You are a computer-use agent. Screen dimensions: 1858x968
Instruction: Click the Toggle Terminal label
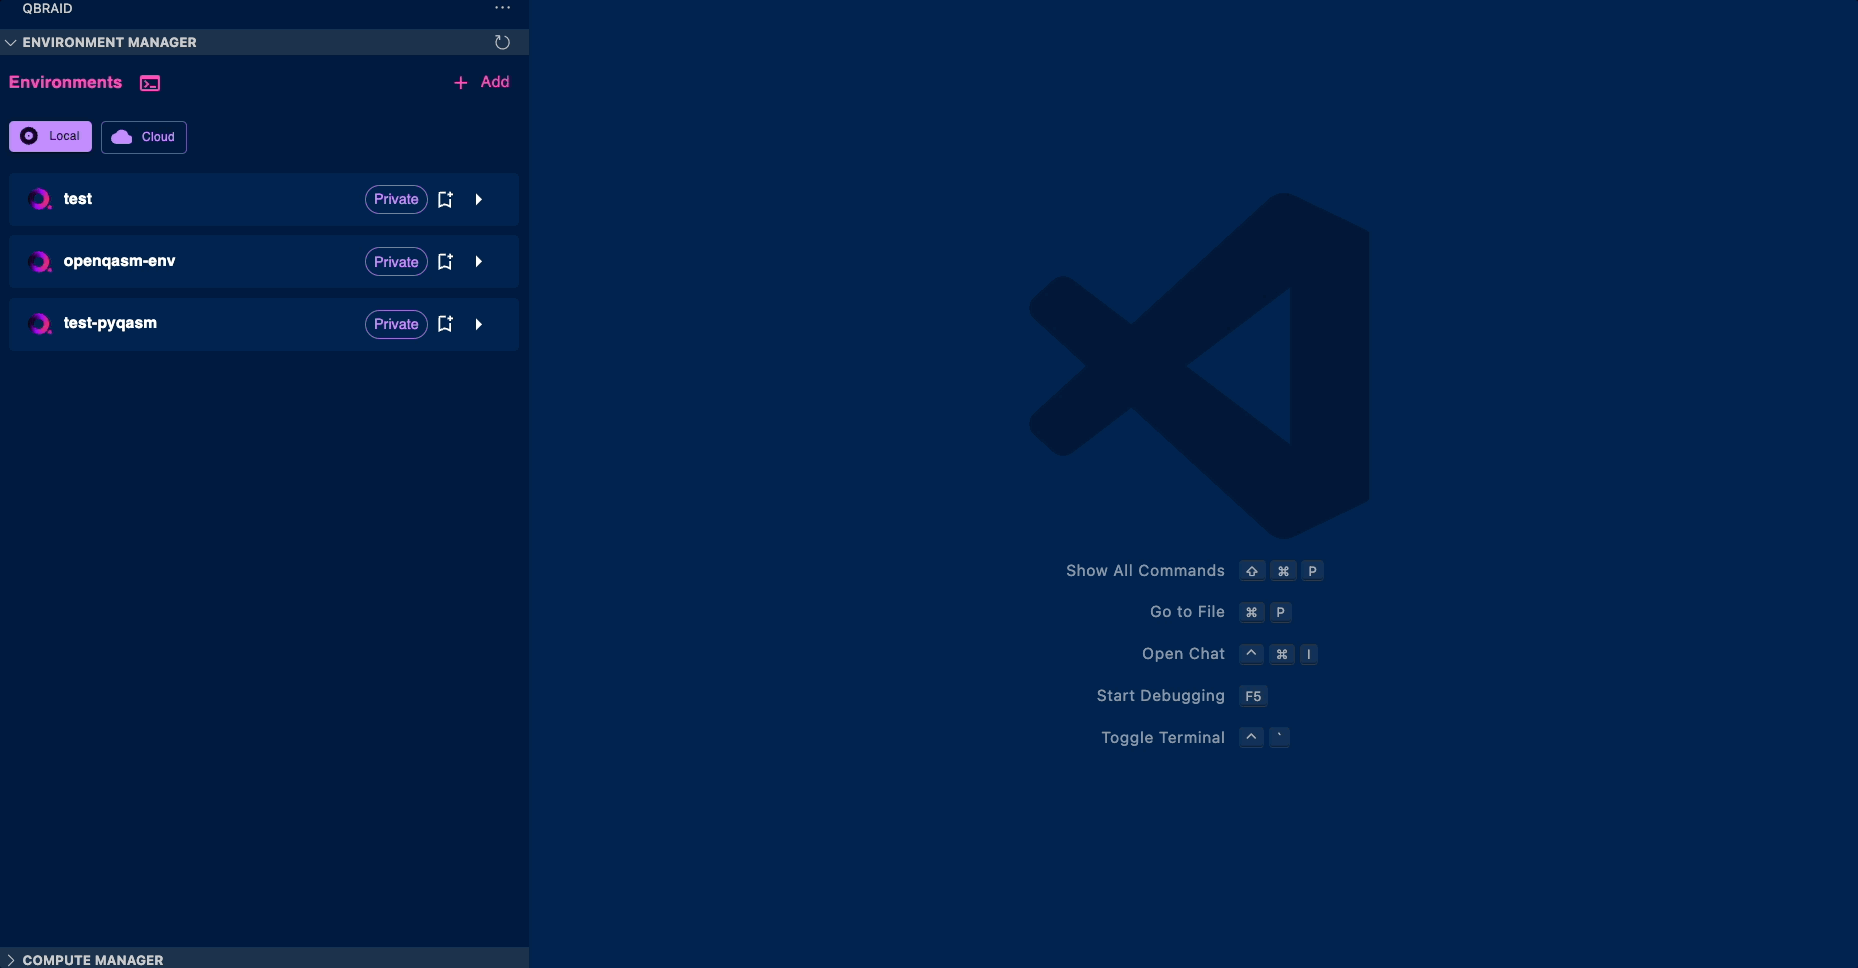click(x=1163, y=737)
